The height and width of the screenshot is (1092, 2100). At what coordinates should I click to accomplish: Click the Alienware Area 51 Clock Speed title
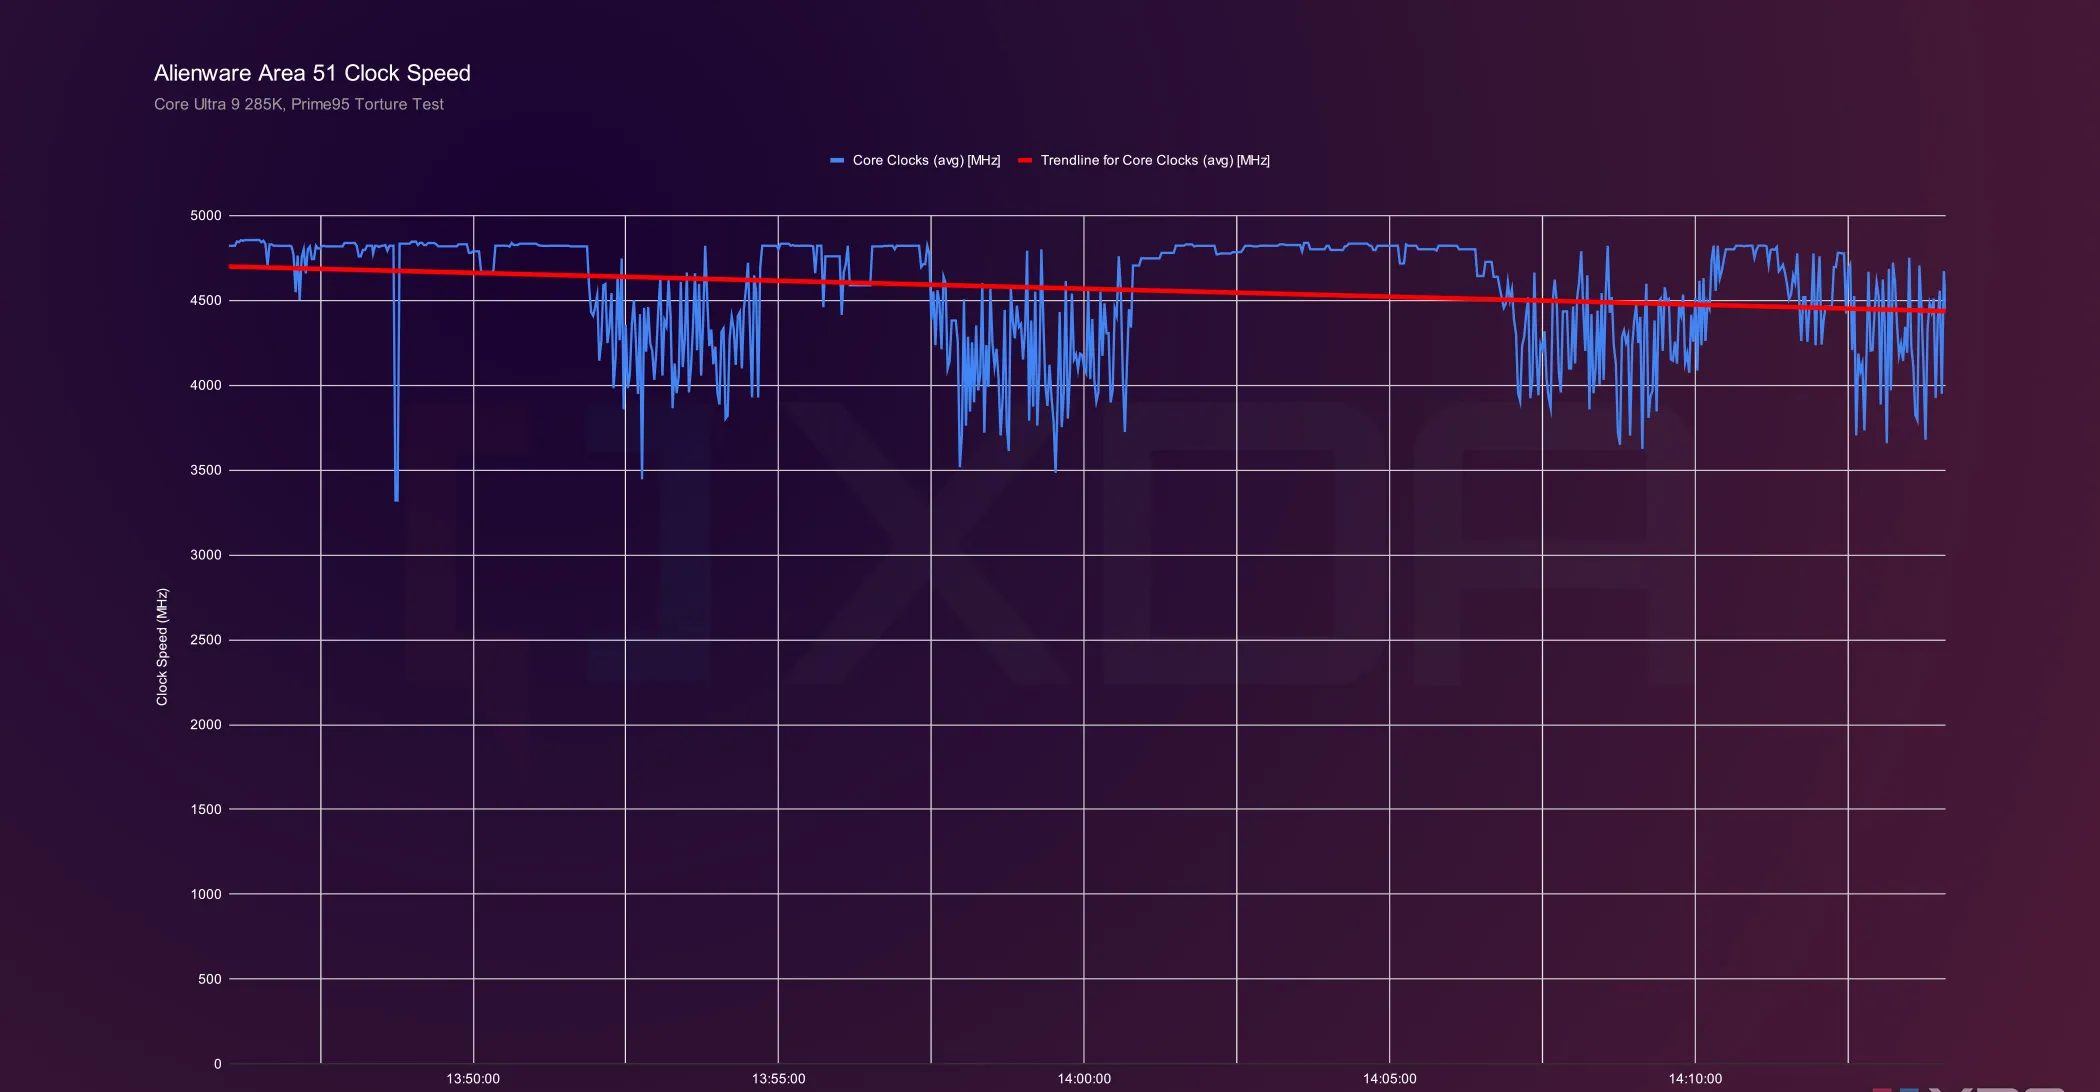[x=312, y=72]
